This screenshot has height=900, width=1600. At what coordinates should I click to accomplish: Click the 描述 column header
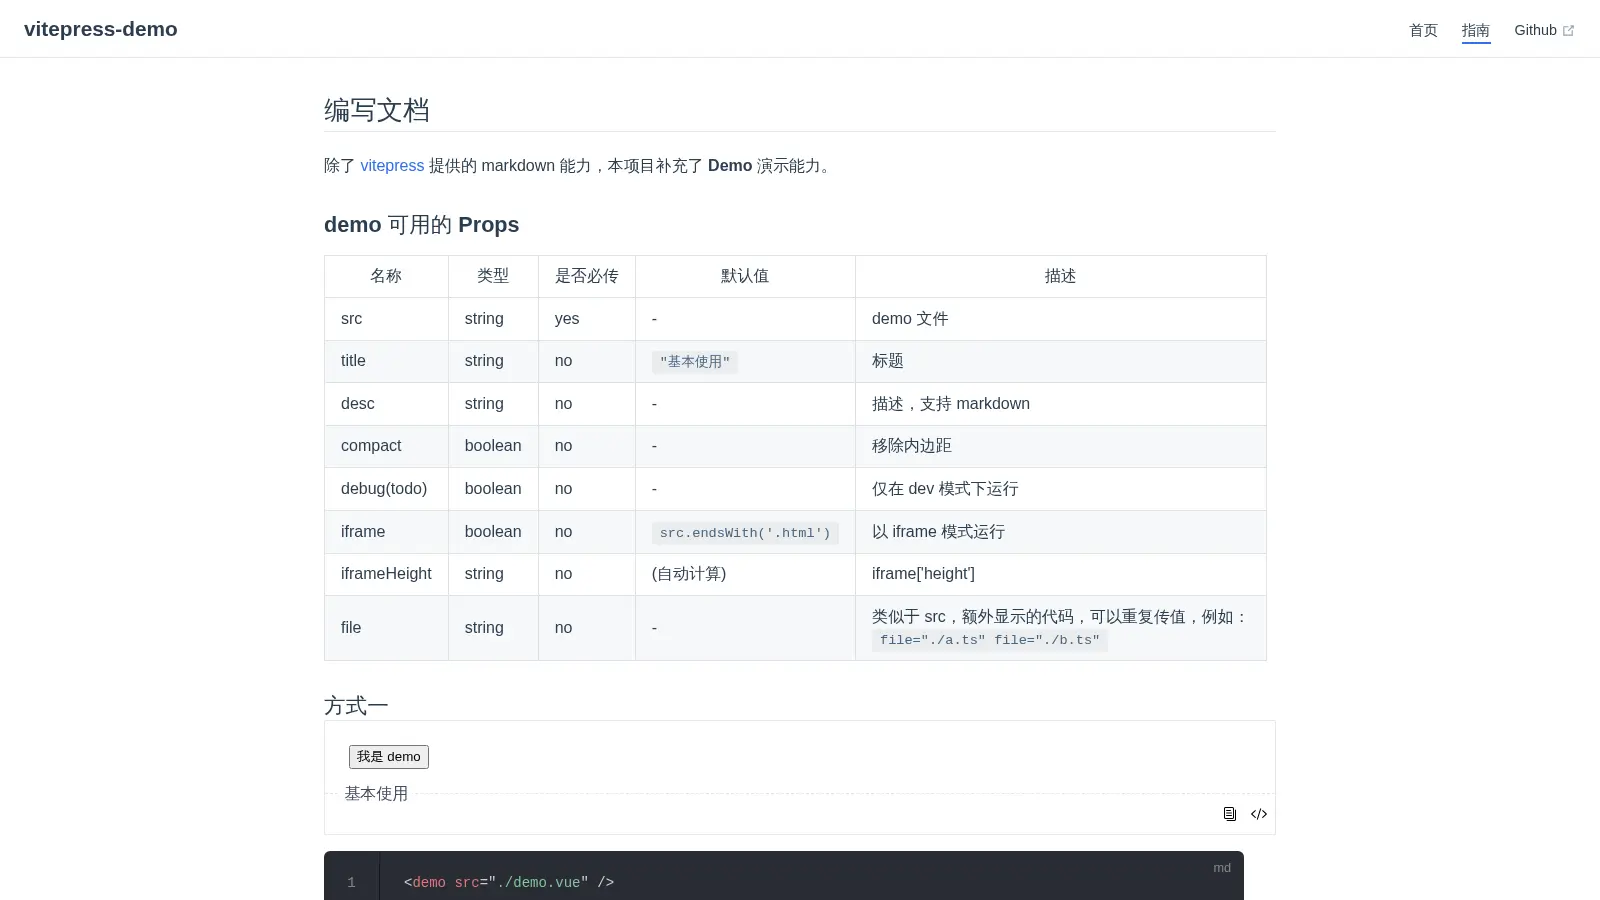point(1061,276)
